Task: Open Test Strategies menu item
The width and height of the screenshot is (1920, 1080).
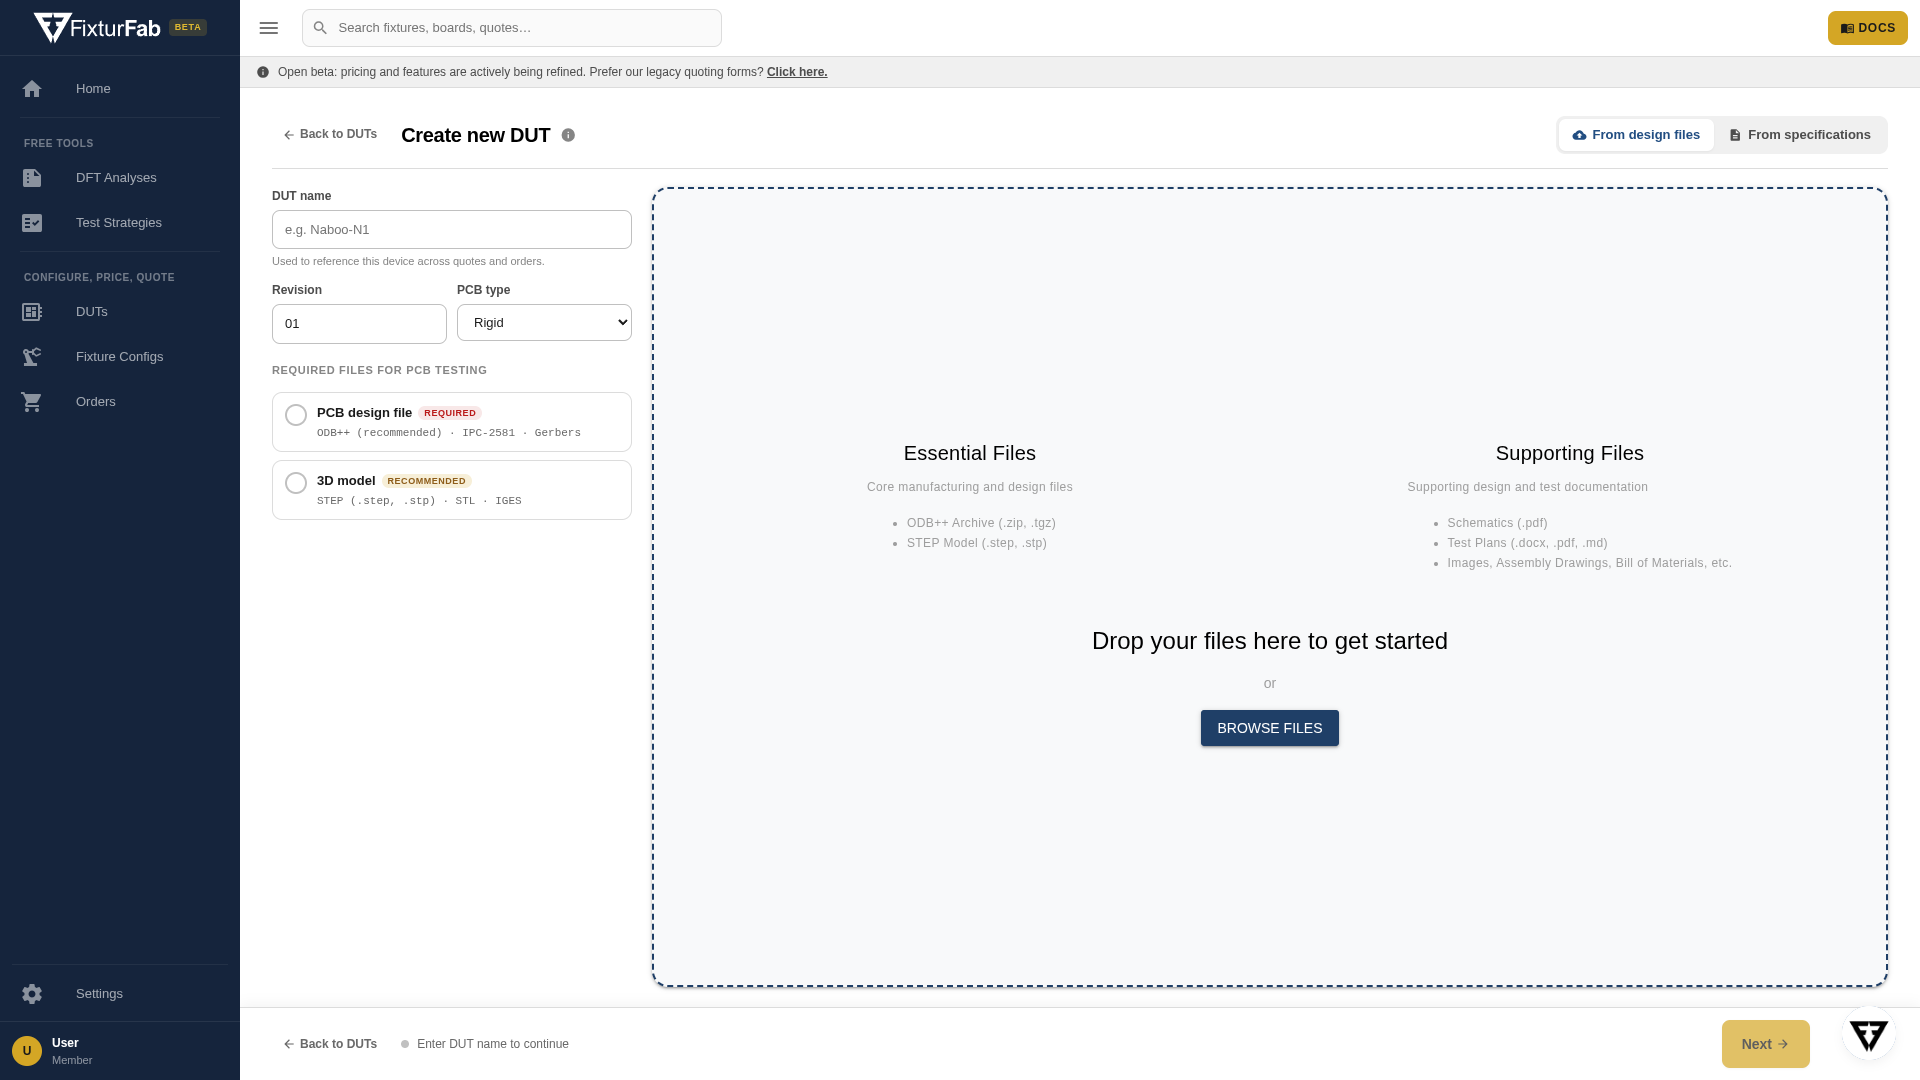Action: point(120,223)
